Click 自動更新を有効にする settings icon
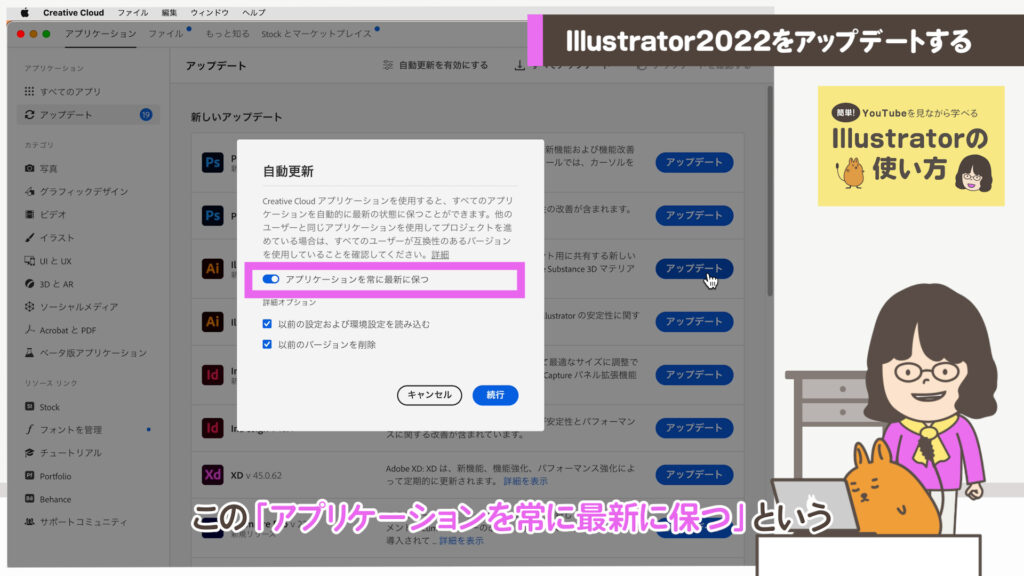1024x576 pixels. 388,65
